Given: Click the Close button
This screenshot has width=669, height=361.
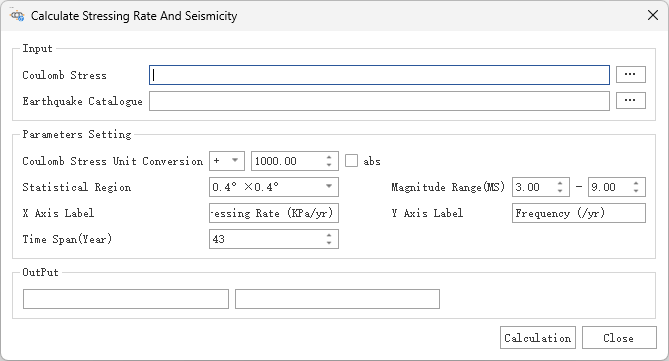Looking at the screenshot, I should pyautogui.click(x=619, y=338).
